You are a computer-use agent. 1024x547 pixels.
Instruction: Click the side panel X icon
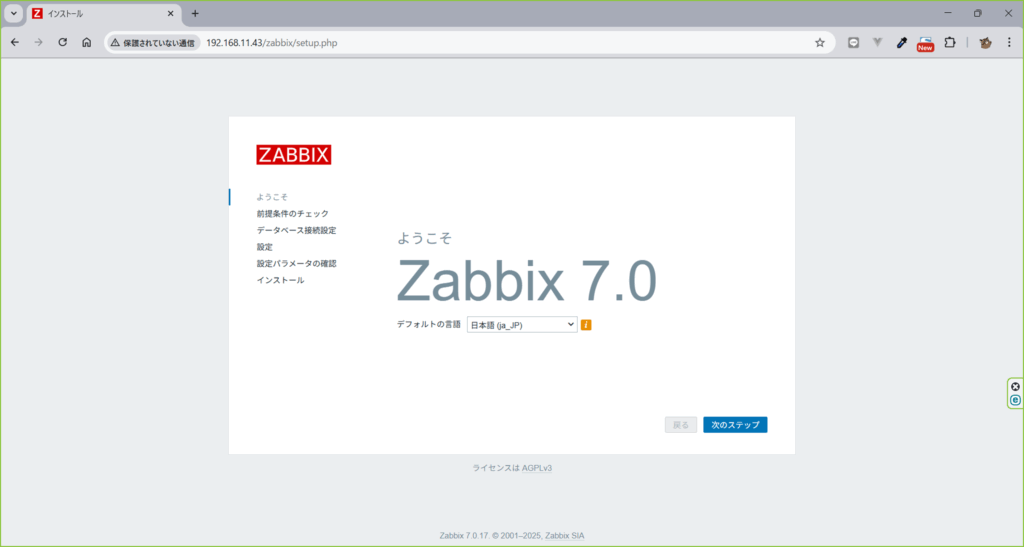click(1016, 386)
